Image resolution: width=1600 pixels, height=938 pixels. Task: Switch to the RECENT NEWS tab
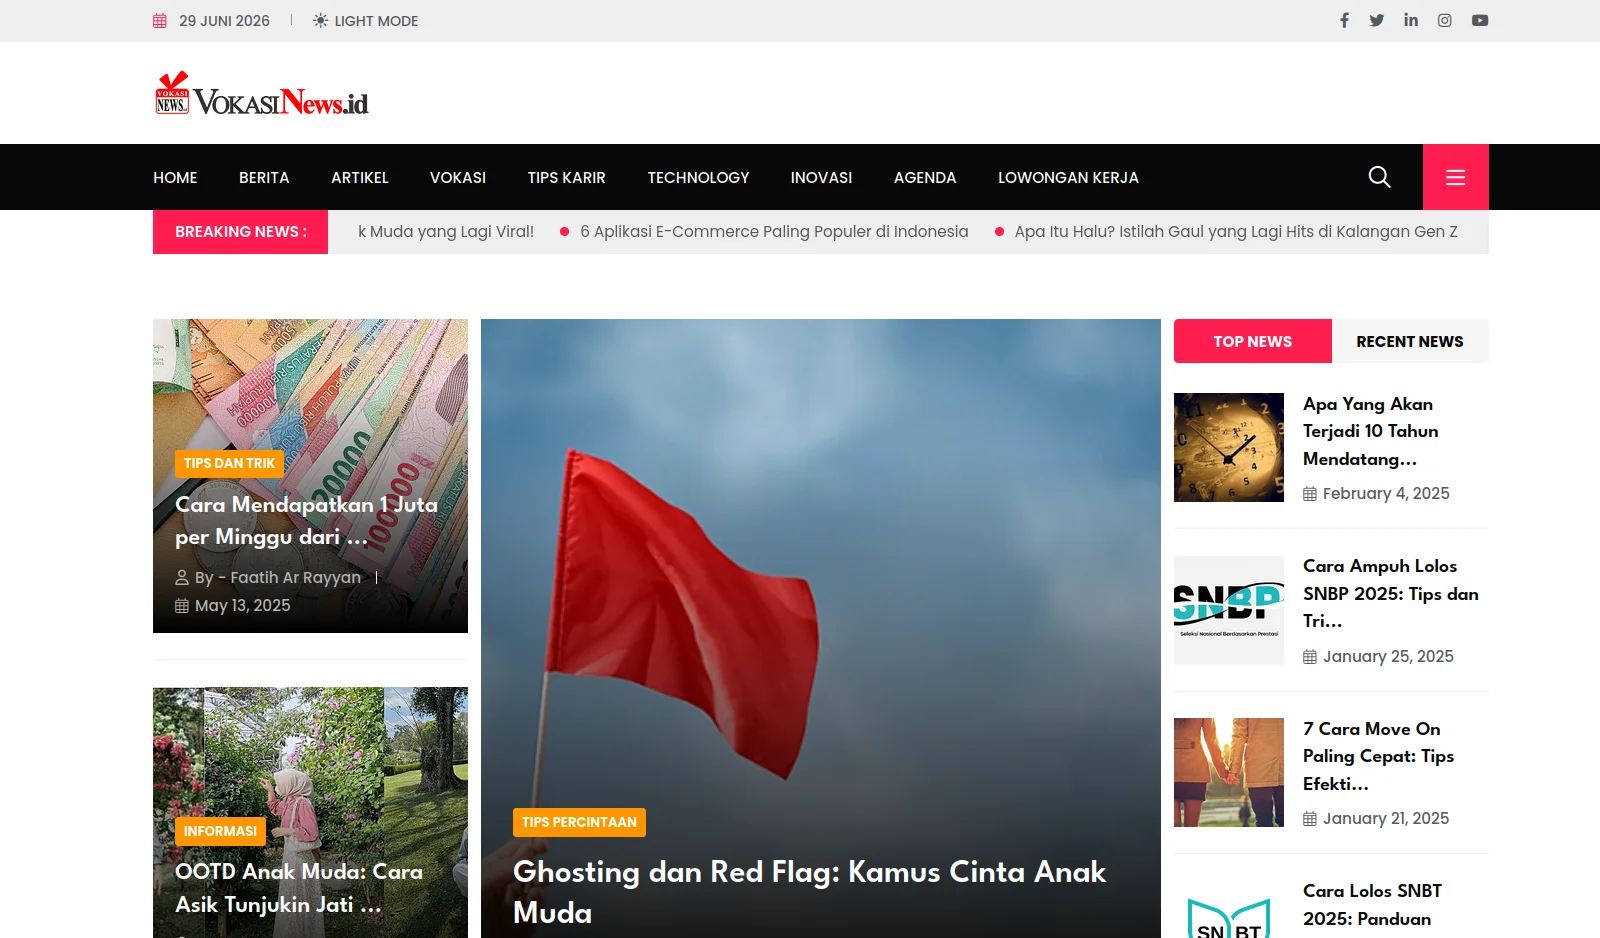[1410, 341]
